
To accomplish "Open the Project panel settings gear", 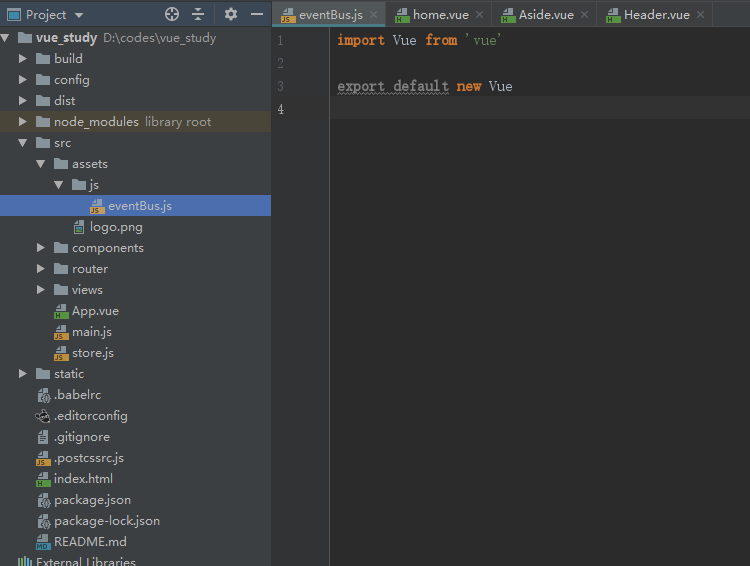I will (231, 14).
